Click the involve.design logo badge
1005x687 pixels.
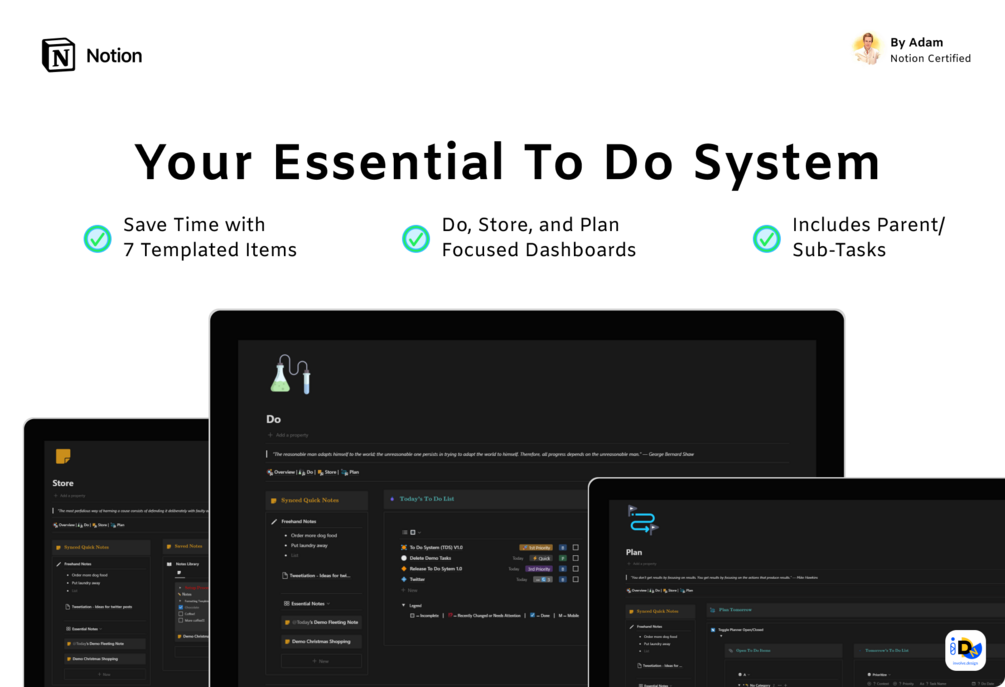pos(965,650)
